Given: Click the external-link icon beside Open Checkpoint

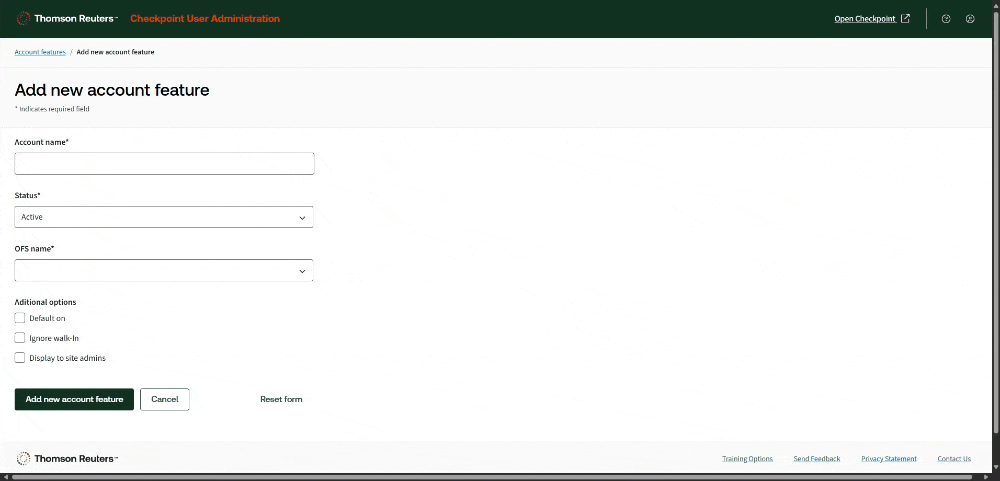Looking at the screenshot, I should coord(906,18).
